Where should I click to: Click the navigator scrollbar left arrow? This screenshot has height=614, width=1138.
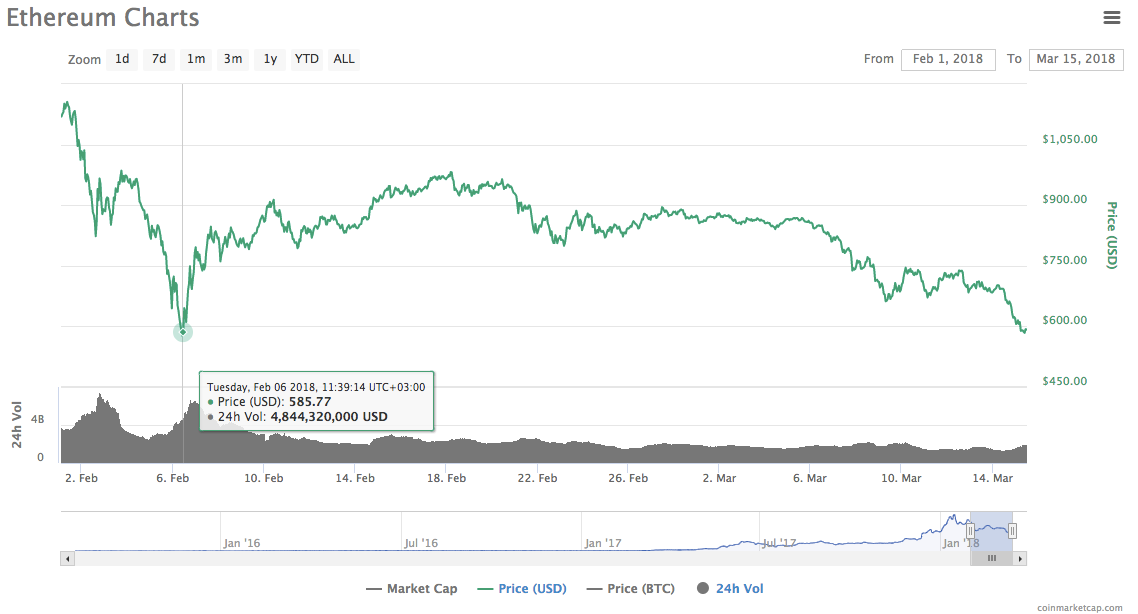pos(67,558)
